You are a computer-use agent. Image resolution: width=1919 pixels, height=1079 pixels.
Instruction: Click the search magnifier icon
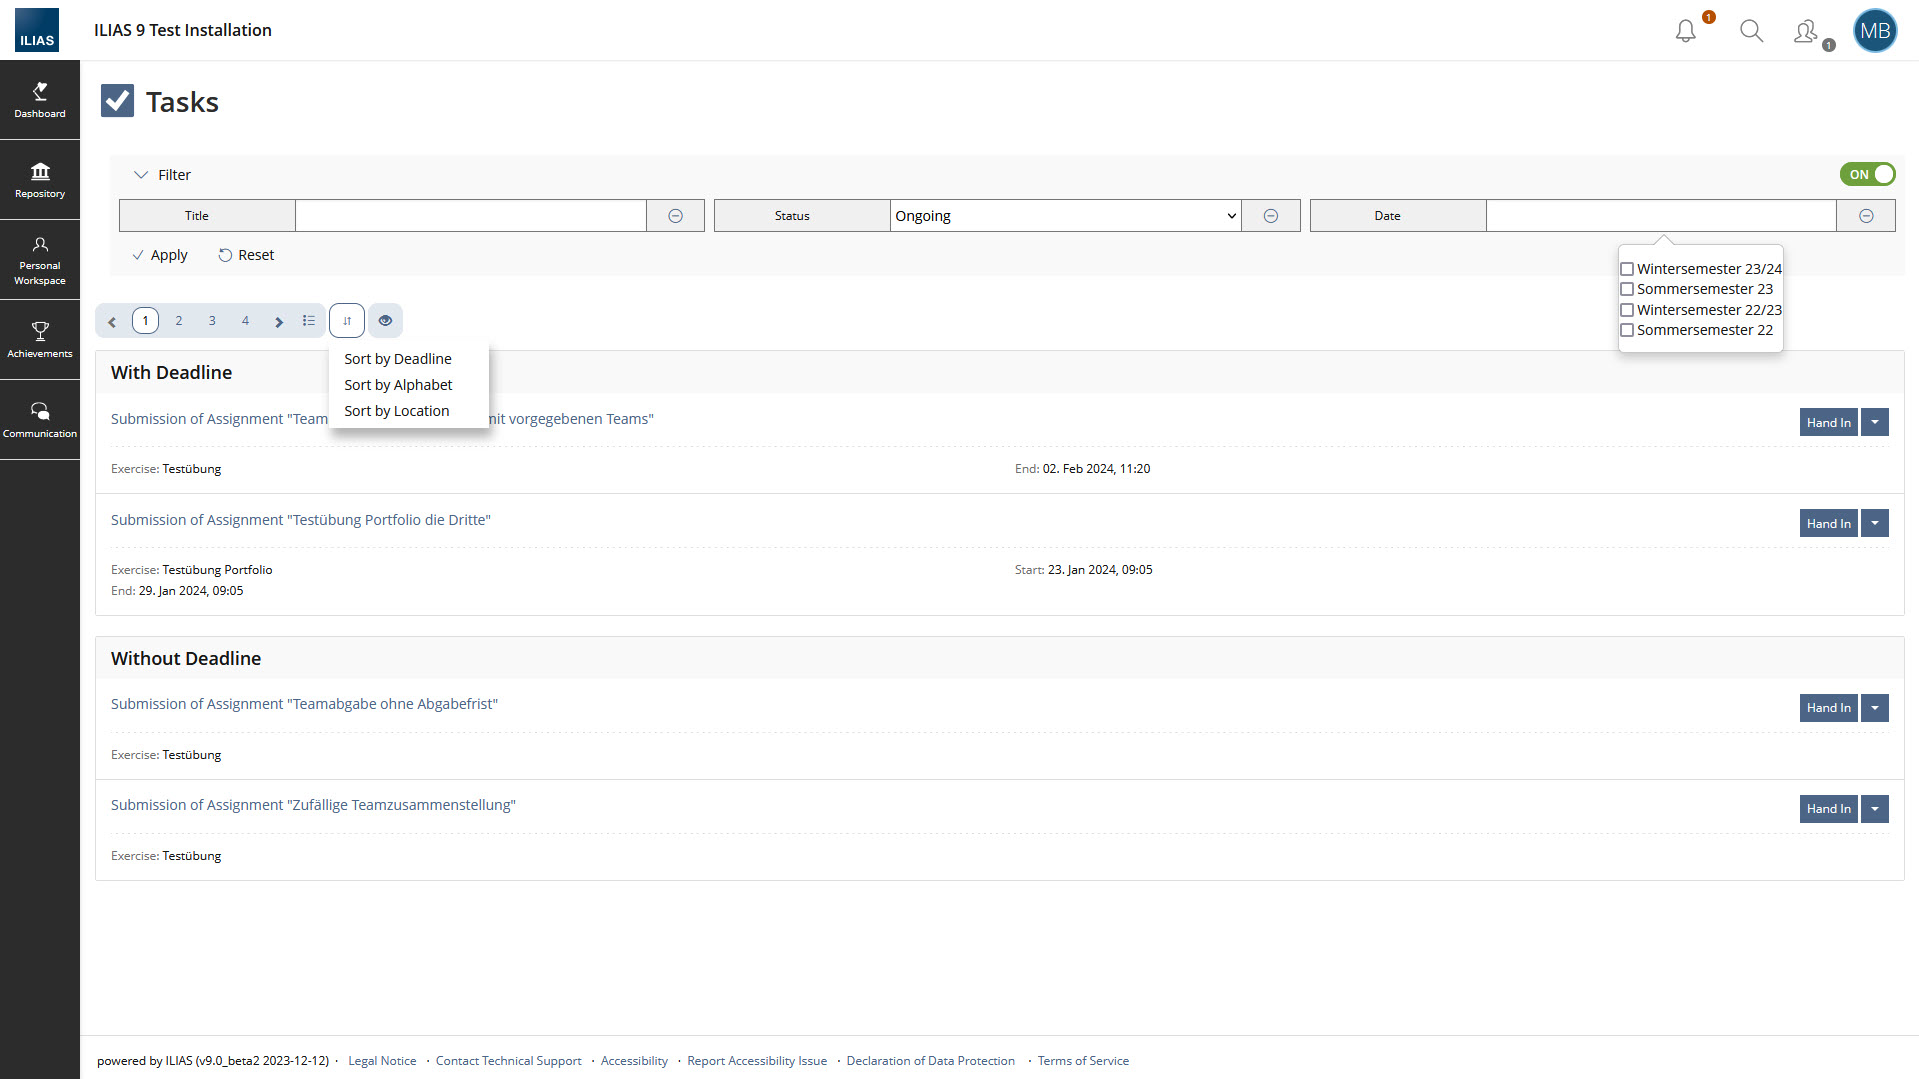point(1751,31)
